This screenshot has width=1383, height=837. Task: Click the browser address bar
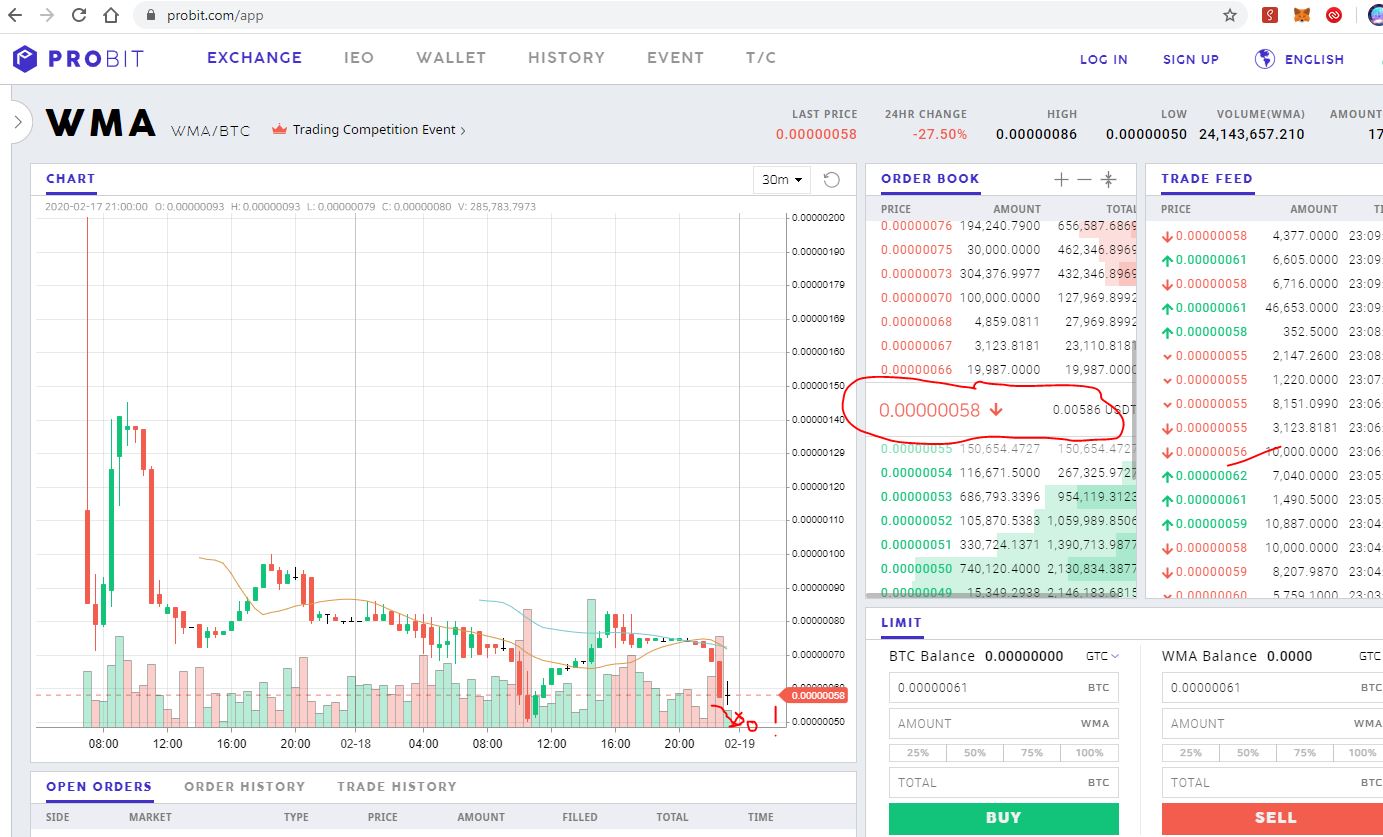(690, 16)
